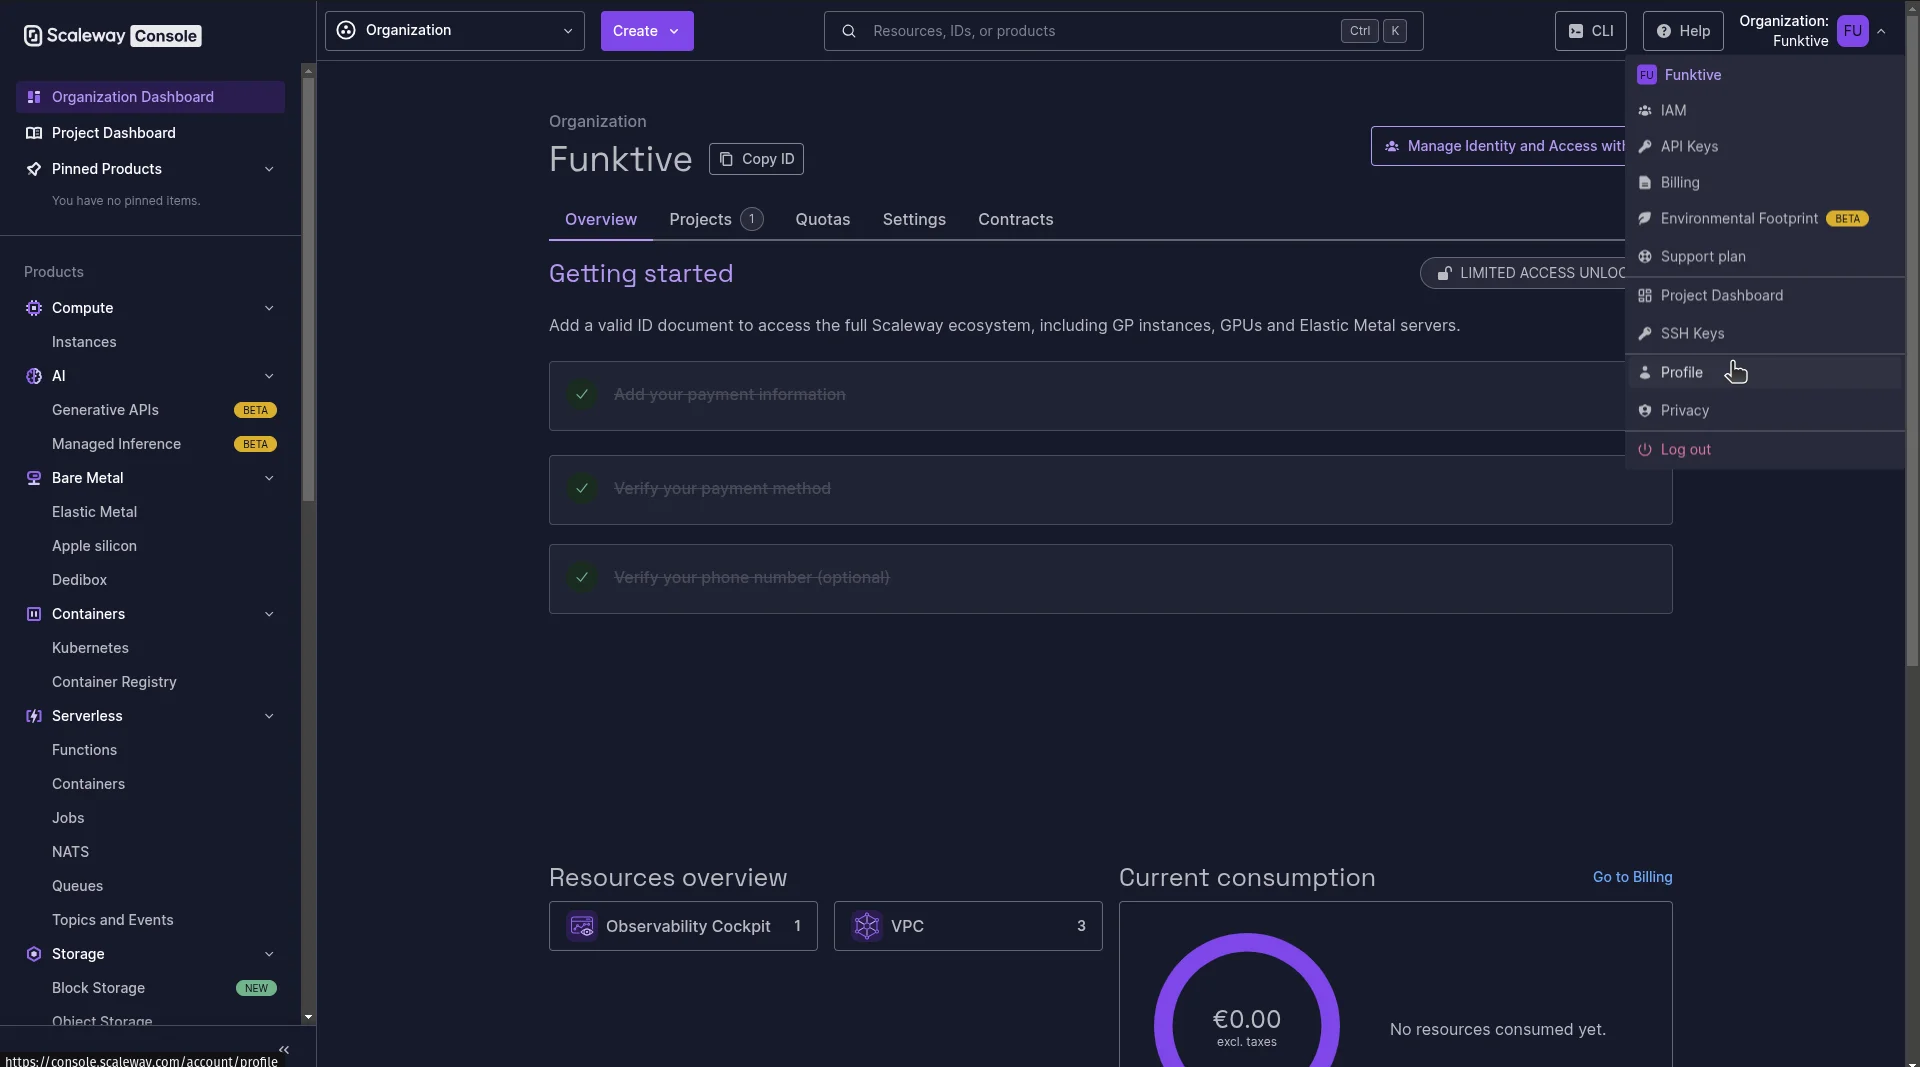Click the API Keys key icon
The width and height of the screenshot is (1920, 1067).
point(1645,147)
